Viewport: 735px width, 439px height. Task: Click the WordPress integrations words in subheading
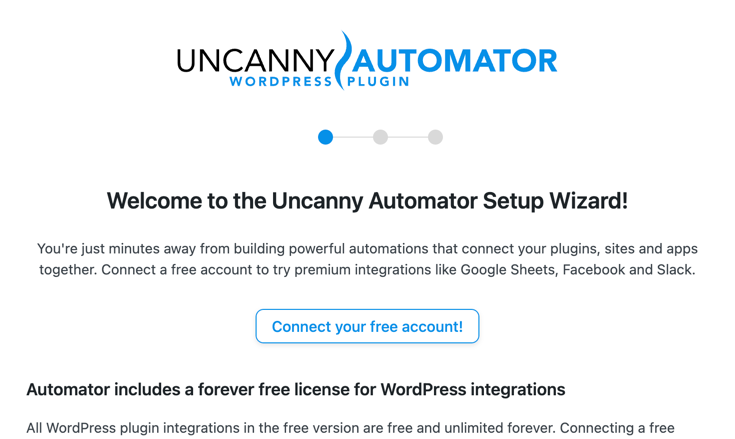tap(472, 389)
